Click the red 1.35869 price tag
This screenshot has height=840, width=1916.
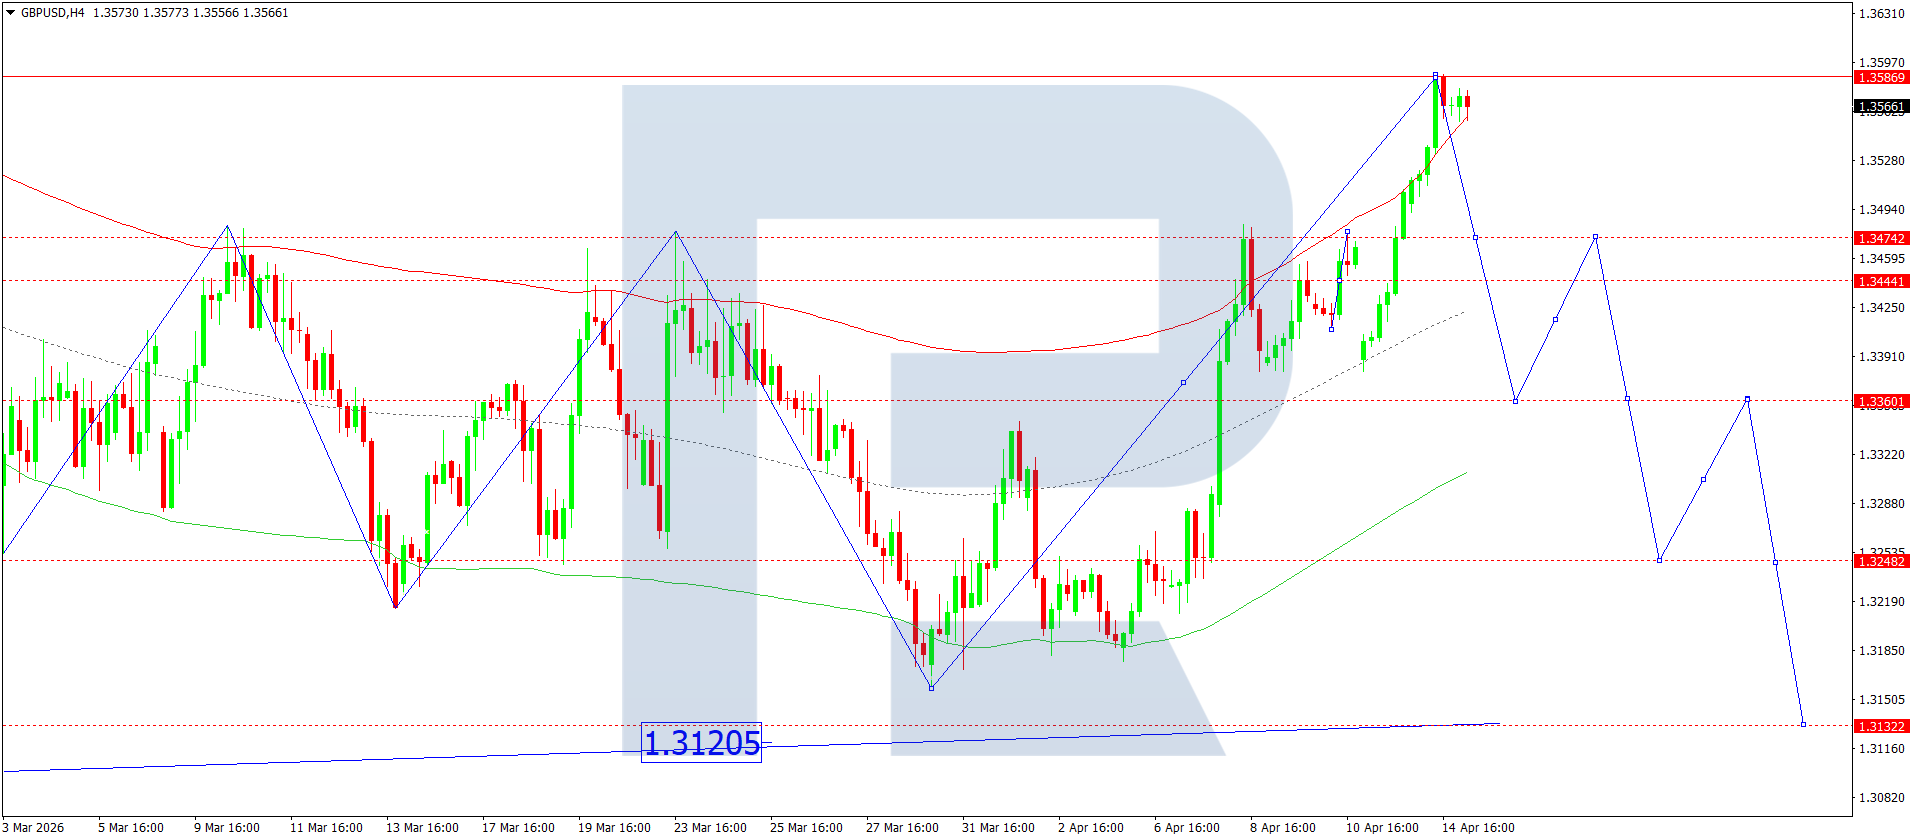pos(1880,77)
